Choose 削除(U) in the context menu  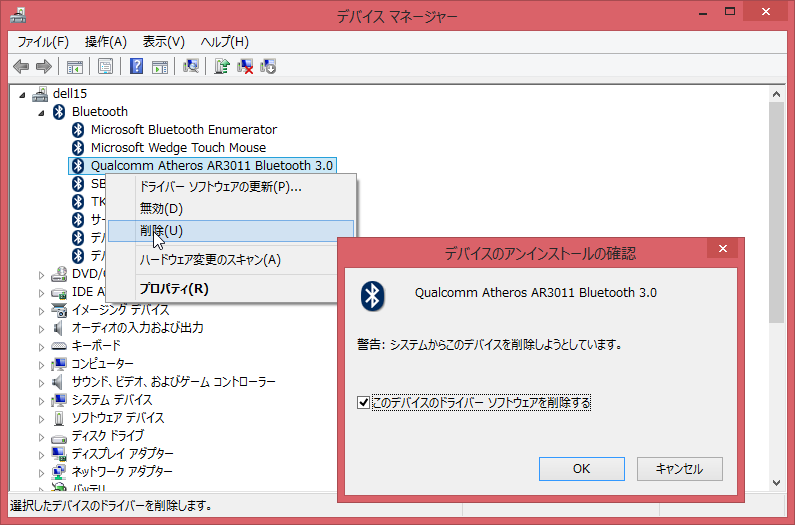coord(231,231)
